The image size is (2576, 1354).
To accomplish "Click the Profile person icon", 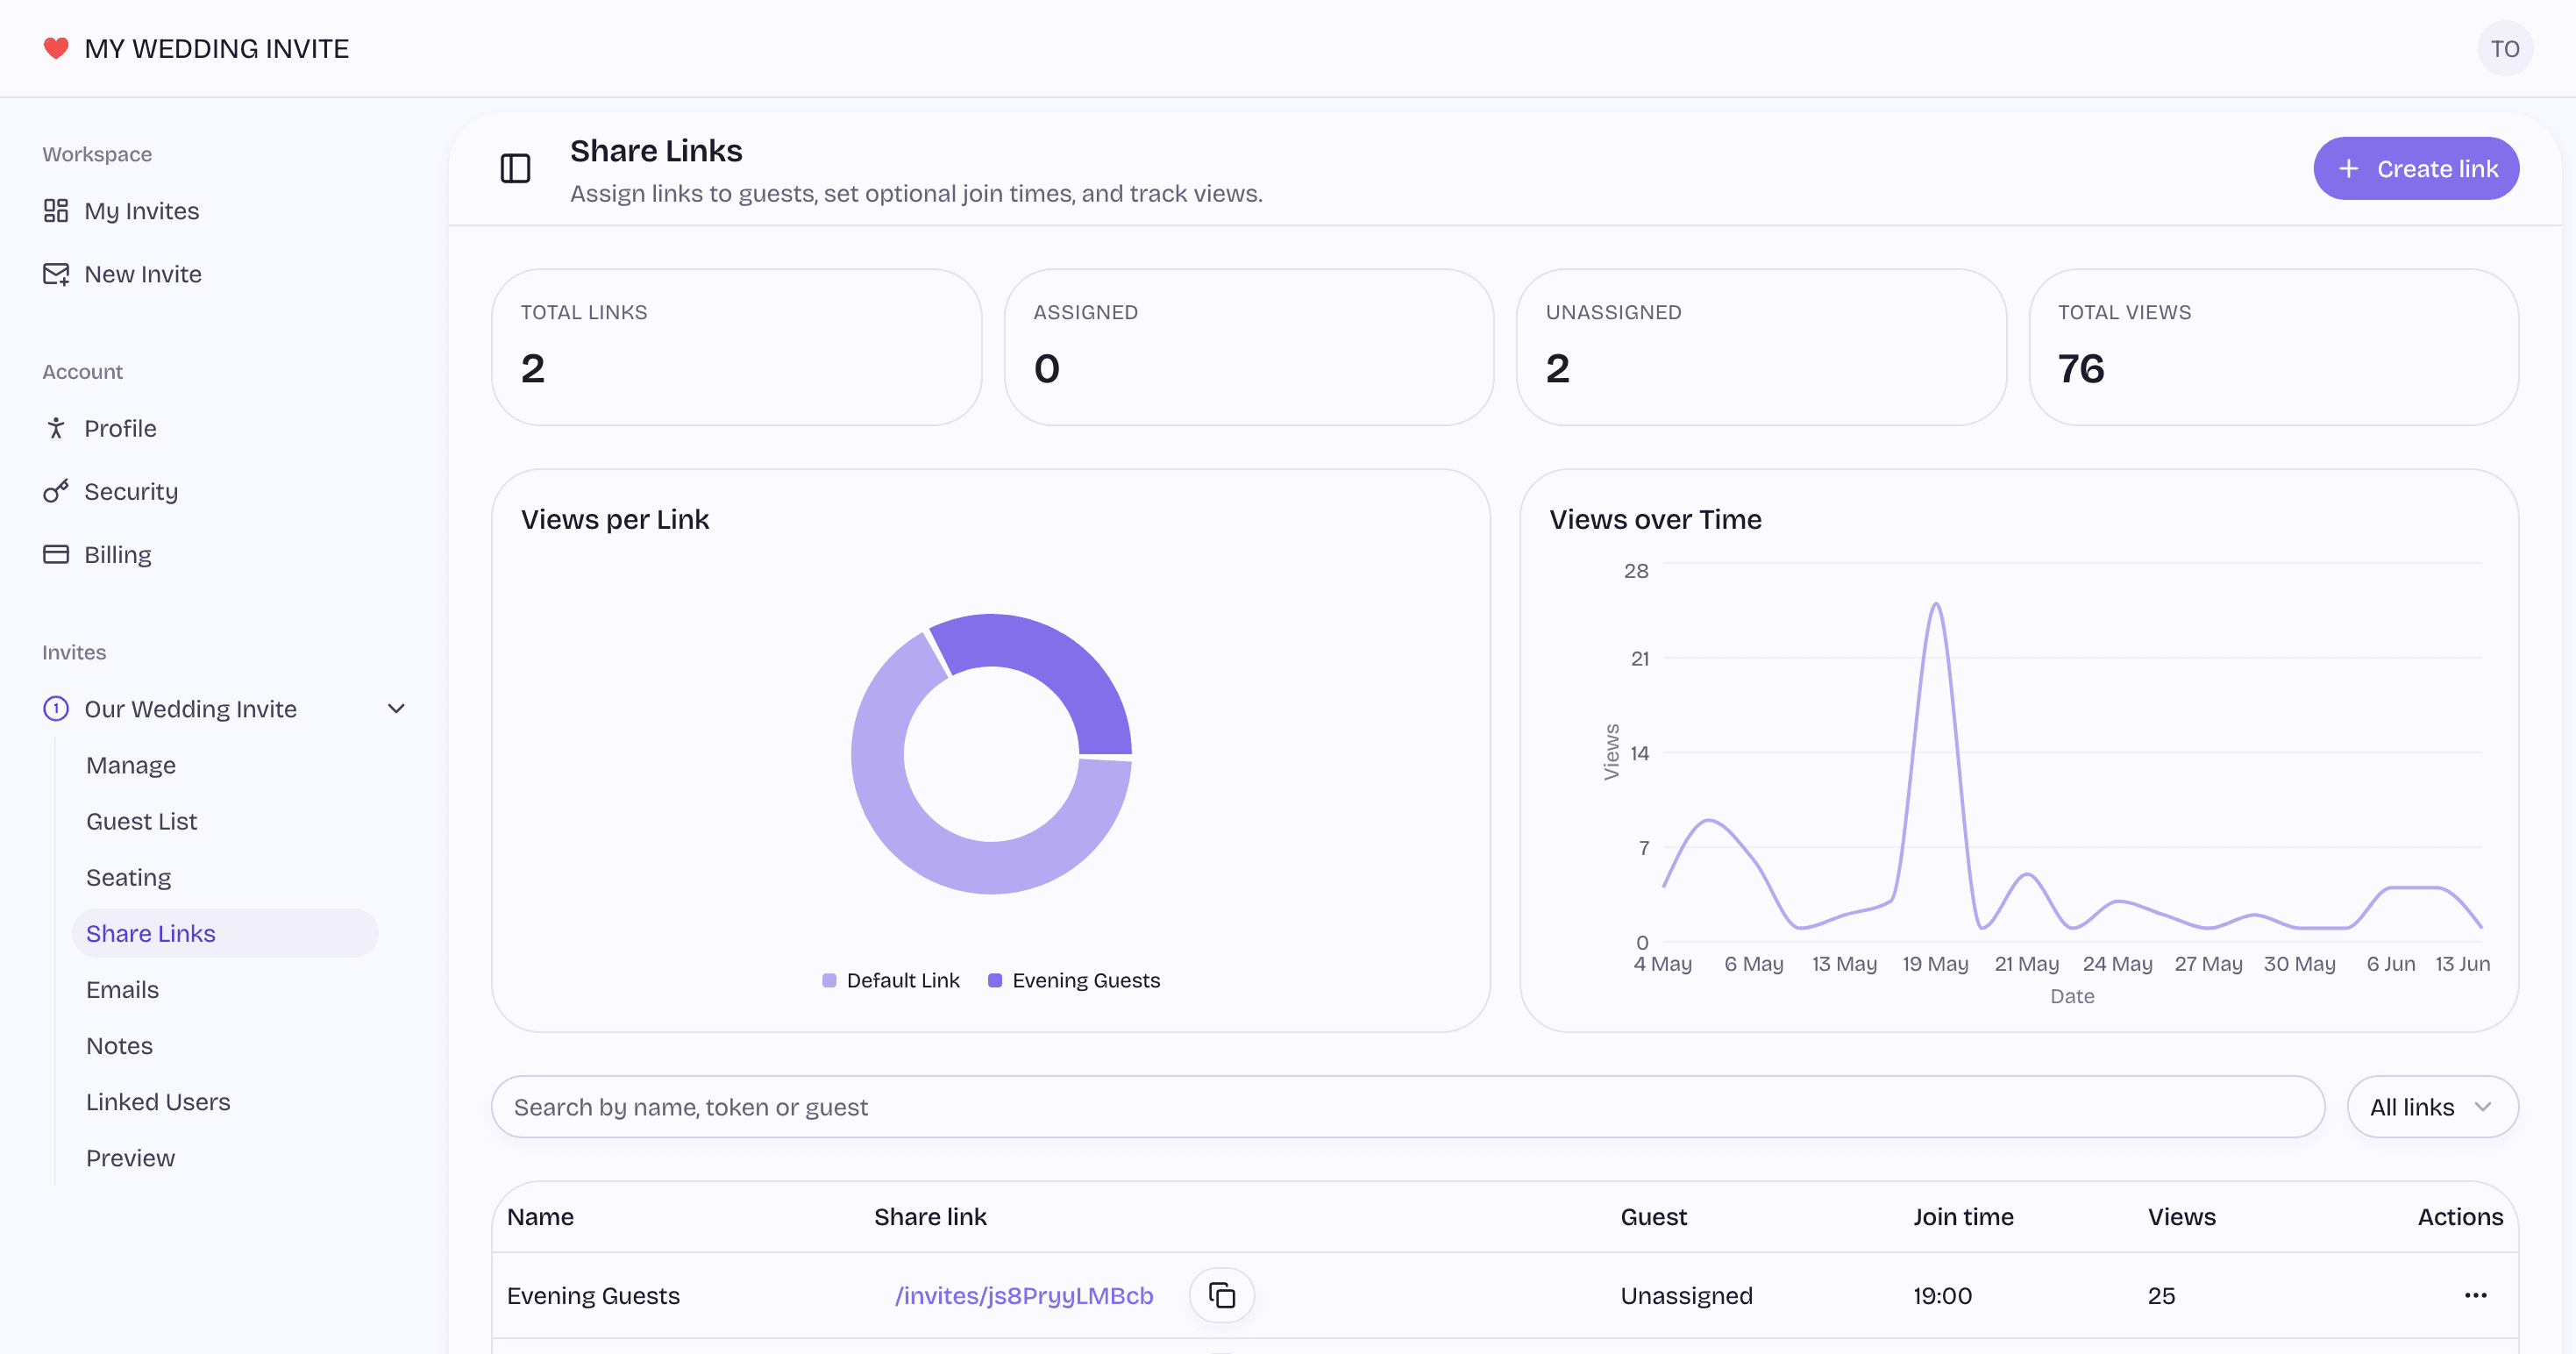I will pyautogui.click(x=56, y=428).
